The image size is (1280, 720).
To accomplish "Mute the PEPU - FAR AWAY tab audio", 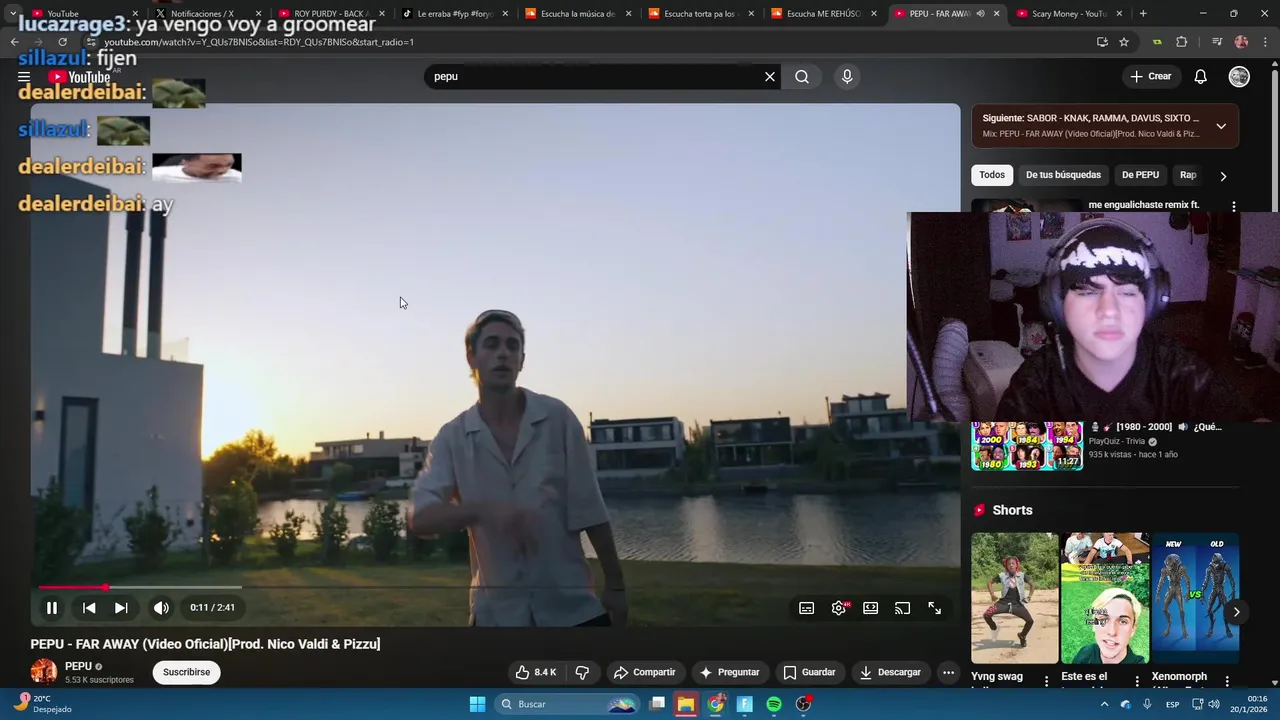I will click(980, 14).
